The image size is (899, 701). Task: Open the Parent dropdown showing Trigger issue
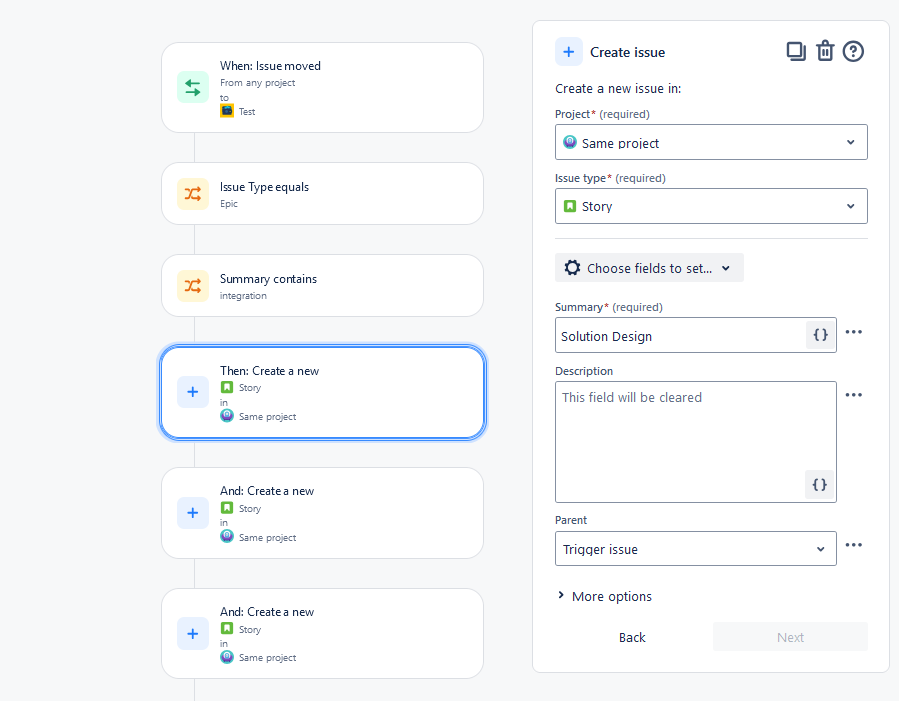[x=695, y=549]
